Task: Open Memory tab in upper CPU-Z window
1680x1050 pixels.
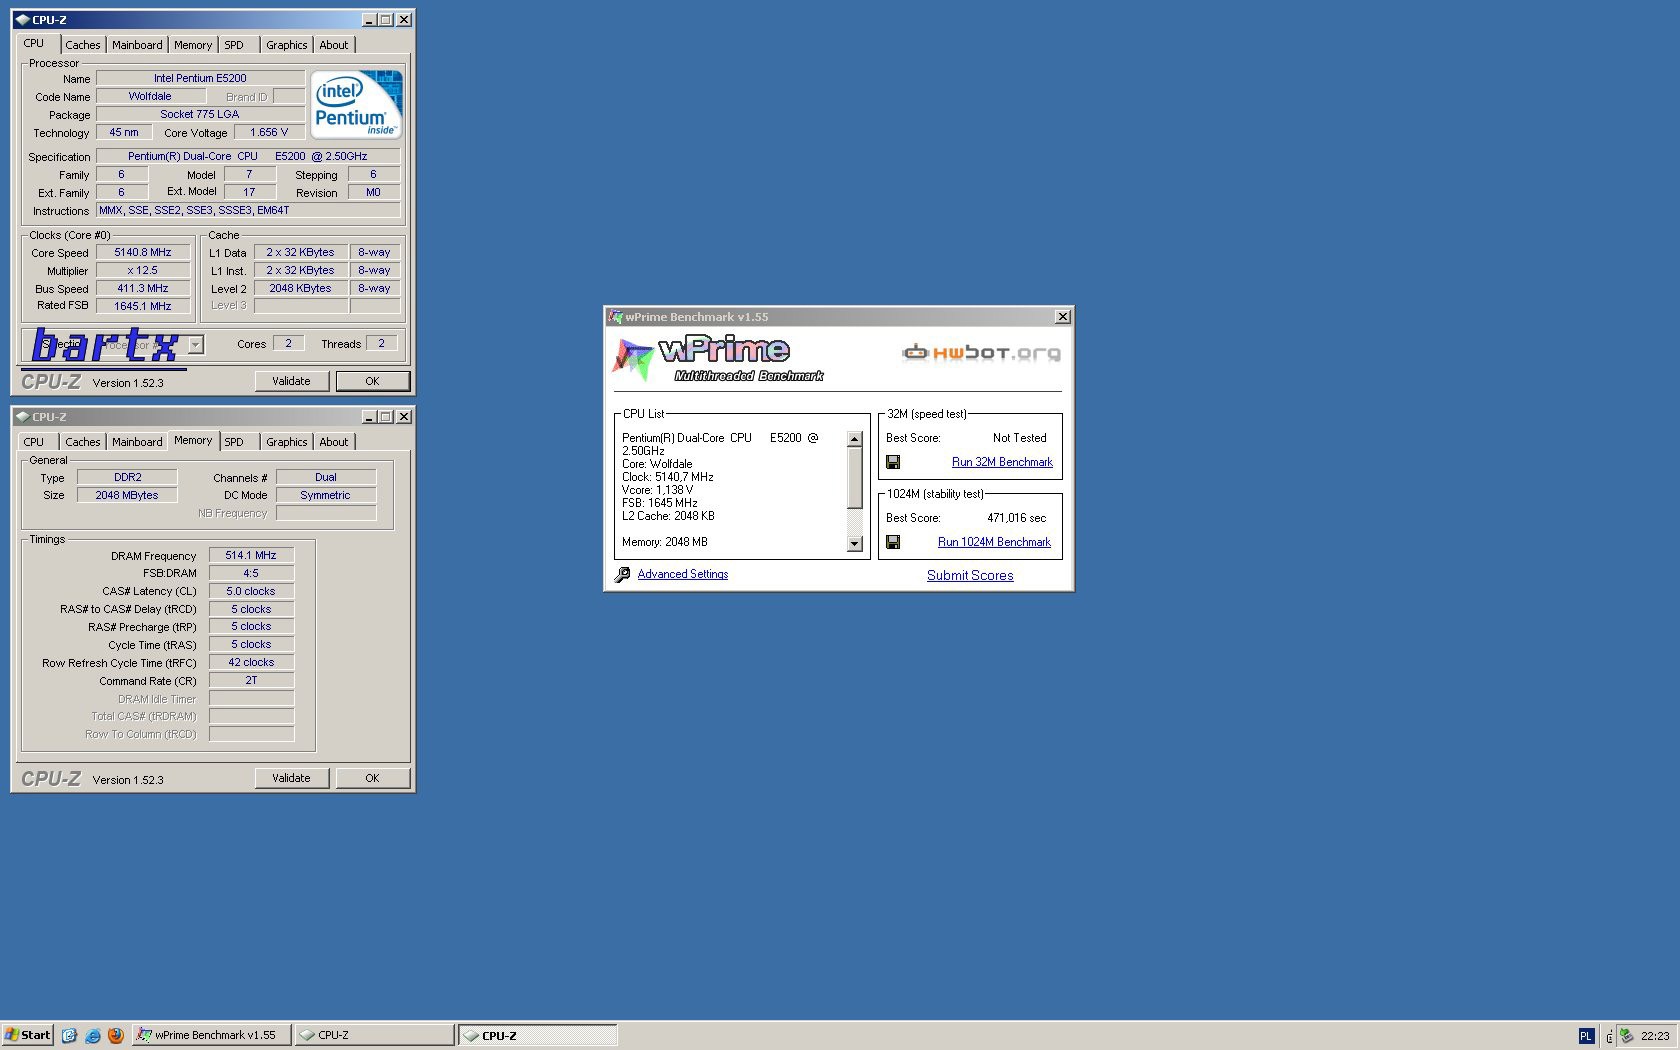Action: click(x=193, y=45)
